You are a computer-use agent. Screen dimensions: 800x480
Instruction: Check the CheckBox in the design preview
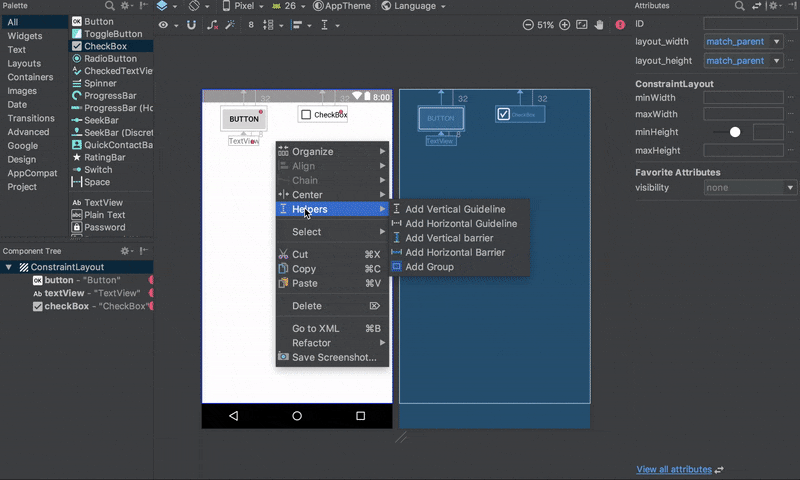click(306, 114)
